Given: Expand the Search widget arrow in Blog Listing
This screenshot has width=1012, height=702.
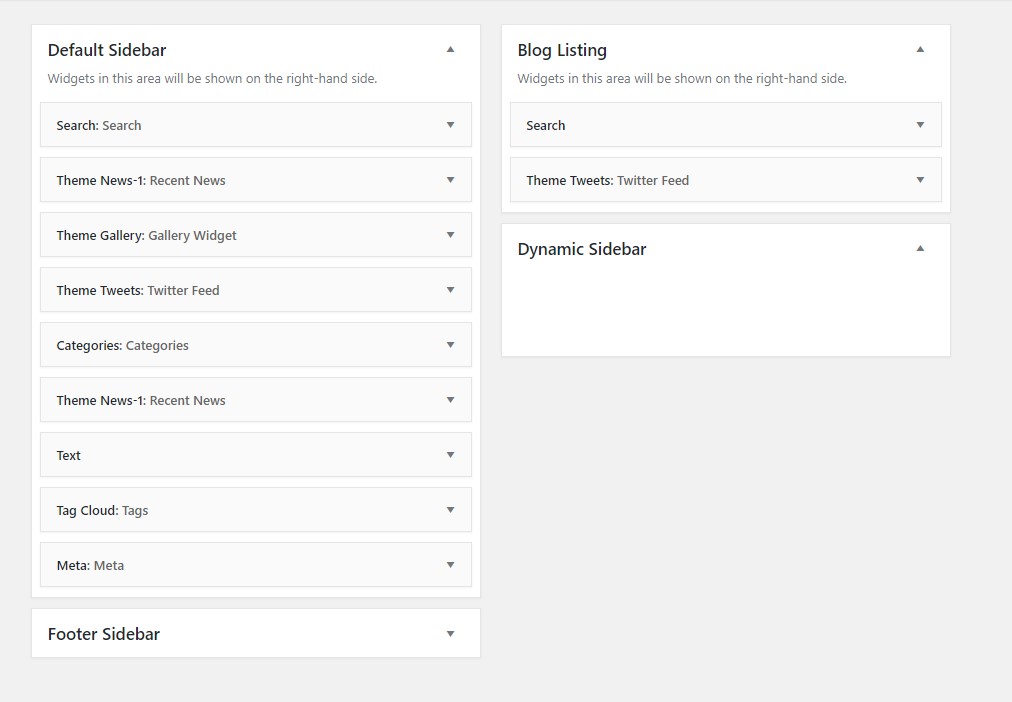Looking at the screenshot, I should [920, 125].
